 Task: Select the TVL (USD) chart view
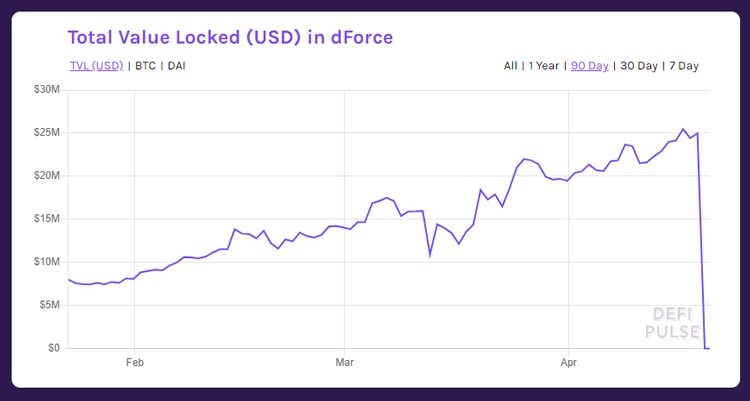96,66
